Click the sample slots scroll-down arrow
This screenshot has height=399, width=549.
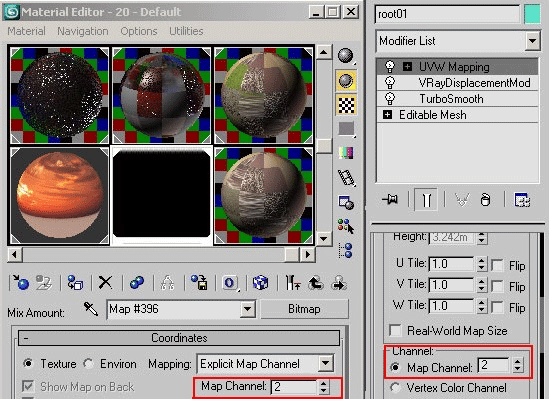click(x=324, y=239)
